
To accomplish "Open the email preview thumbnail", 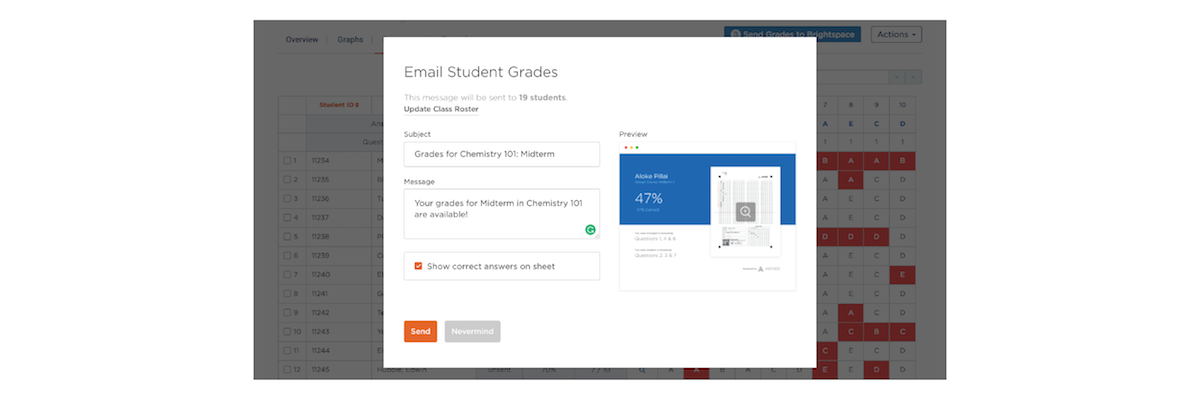I will click(707, 215).
